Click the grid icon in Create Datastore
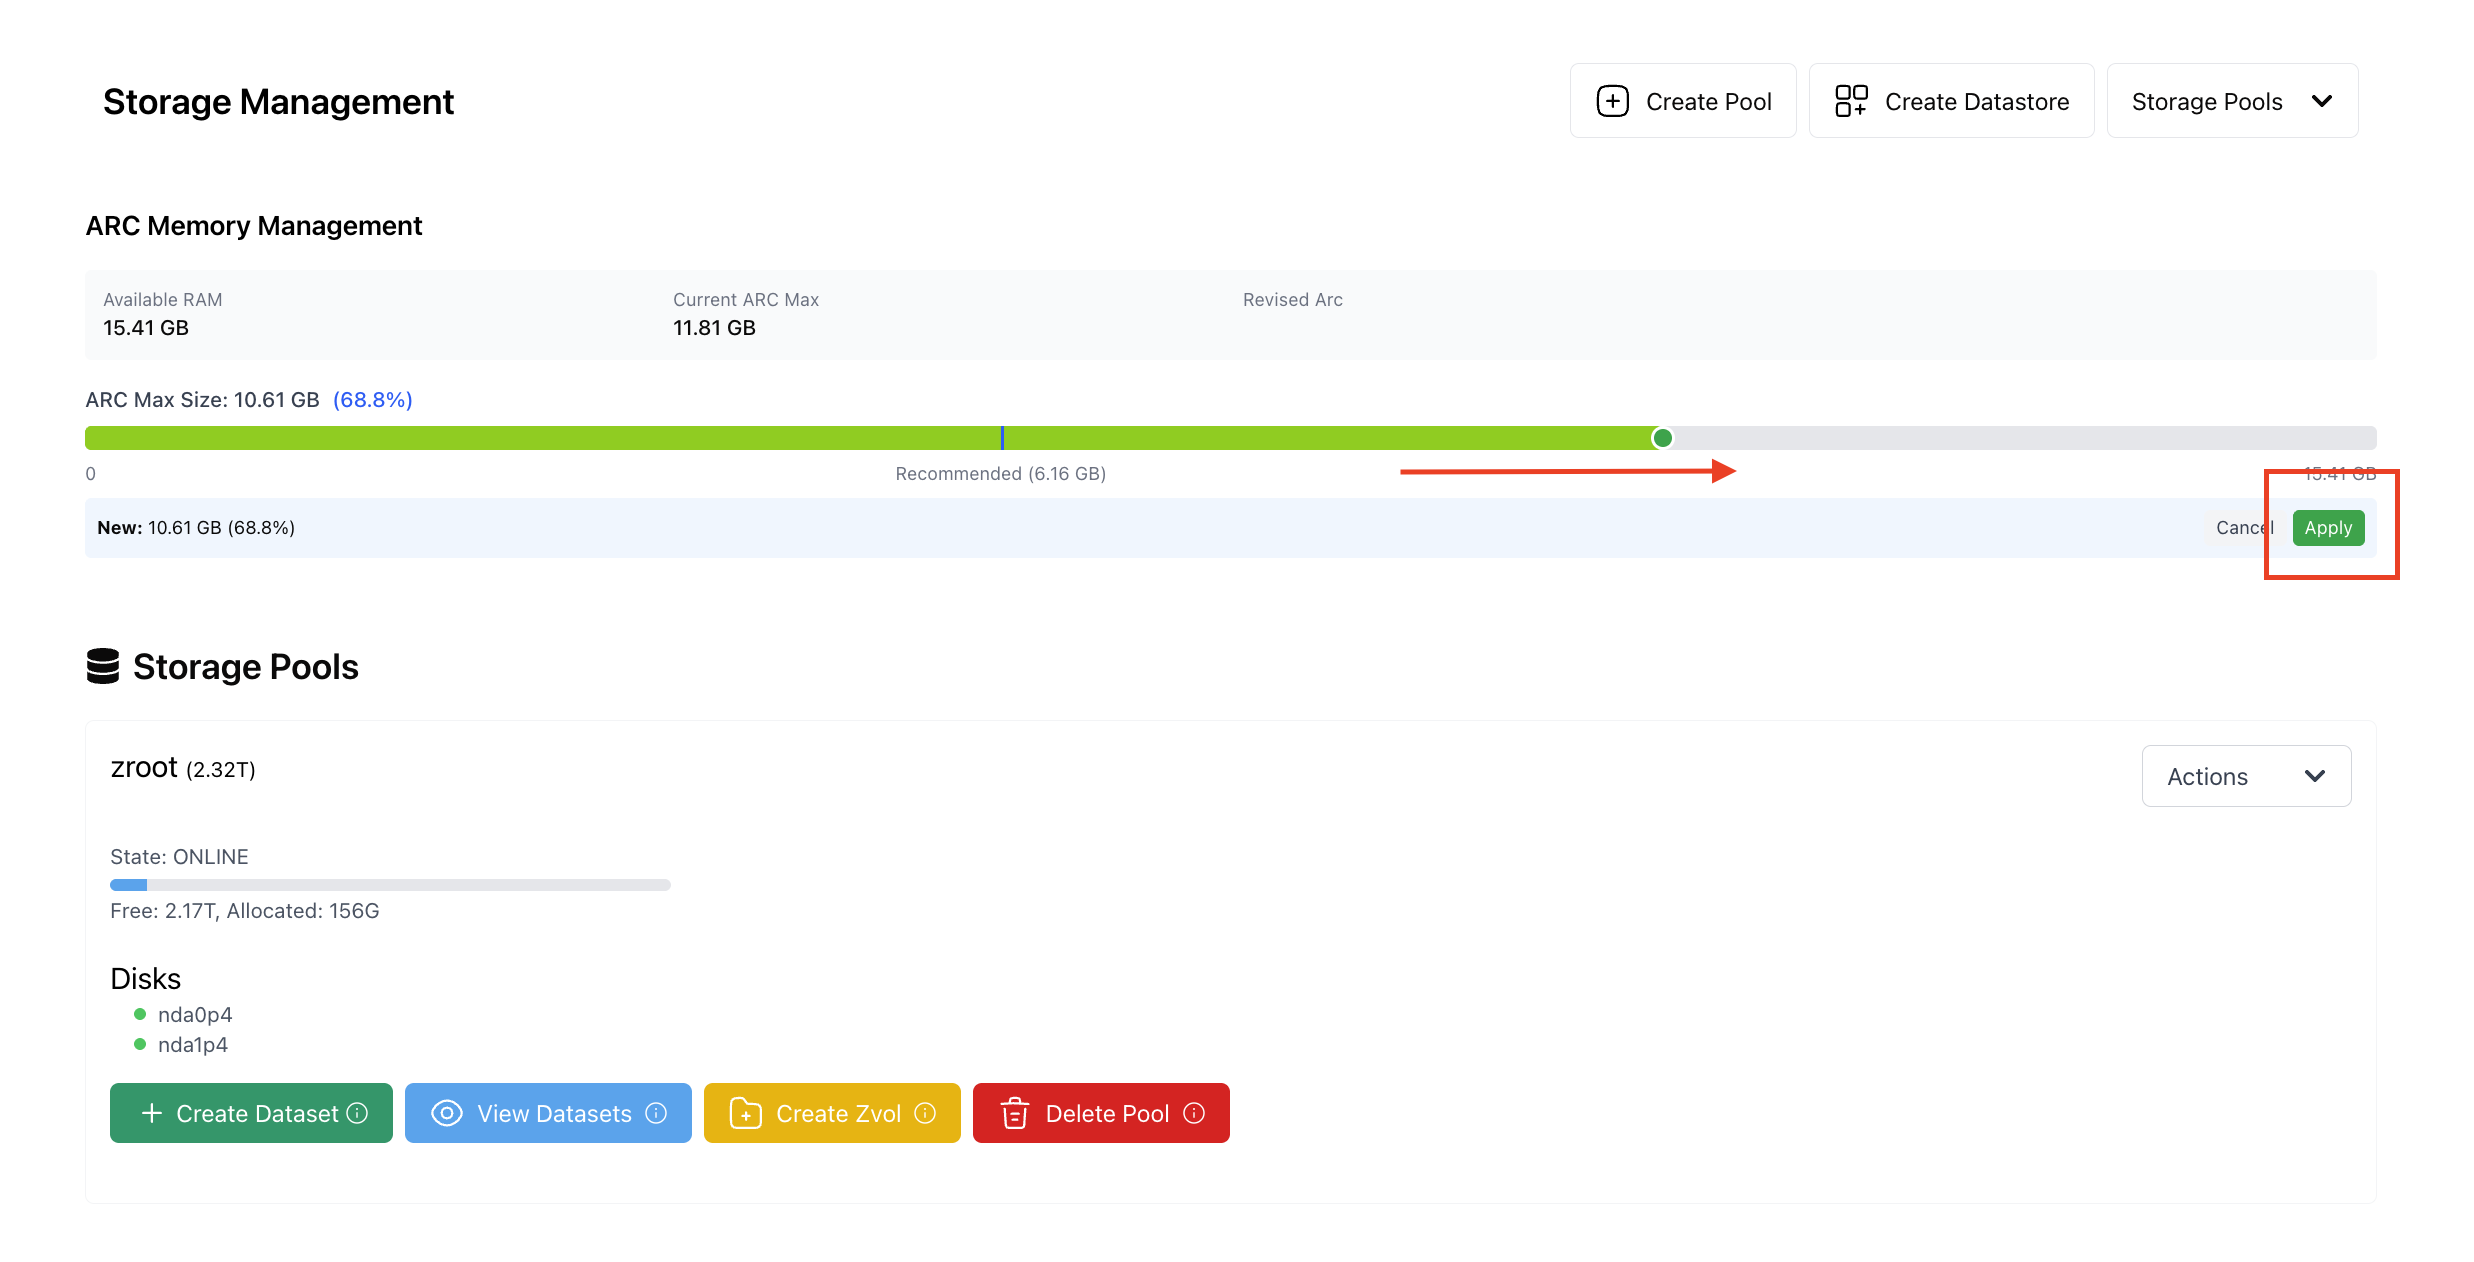This screenshot has width=2474, height=1262. [1851, 101]
